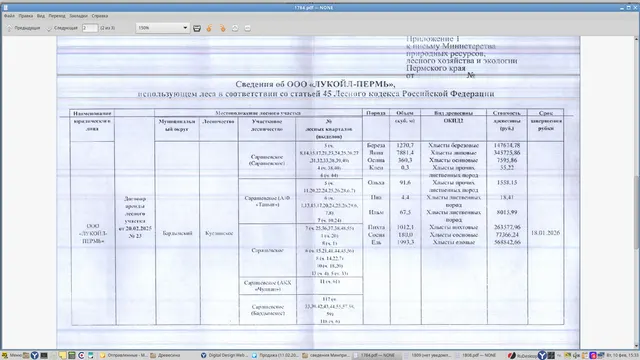Launch Yandex browser from taskbar launcher
The image size is (640, 360).
tap(35, 356)
